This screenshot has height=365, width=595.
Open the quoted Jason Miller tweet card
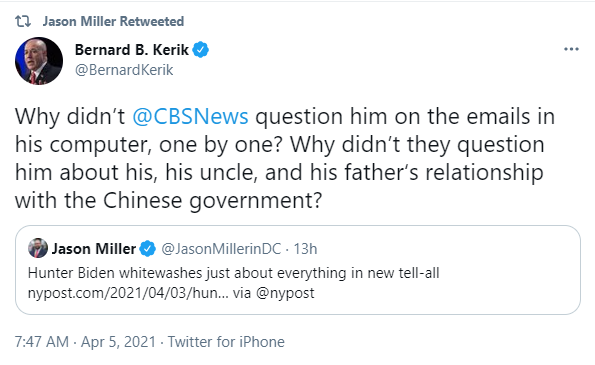pos(298,270)
